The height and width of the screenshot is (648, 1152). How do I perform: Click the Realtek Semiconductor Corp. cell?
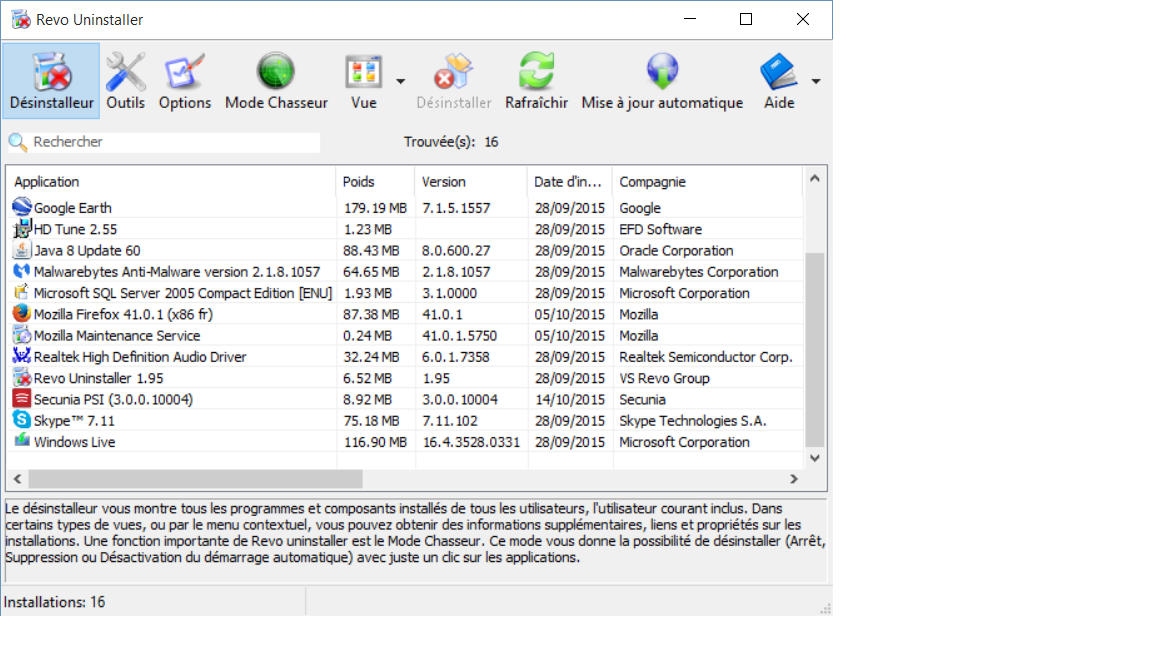coord(705,357)
